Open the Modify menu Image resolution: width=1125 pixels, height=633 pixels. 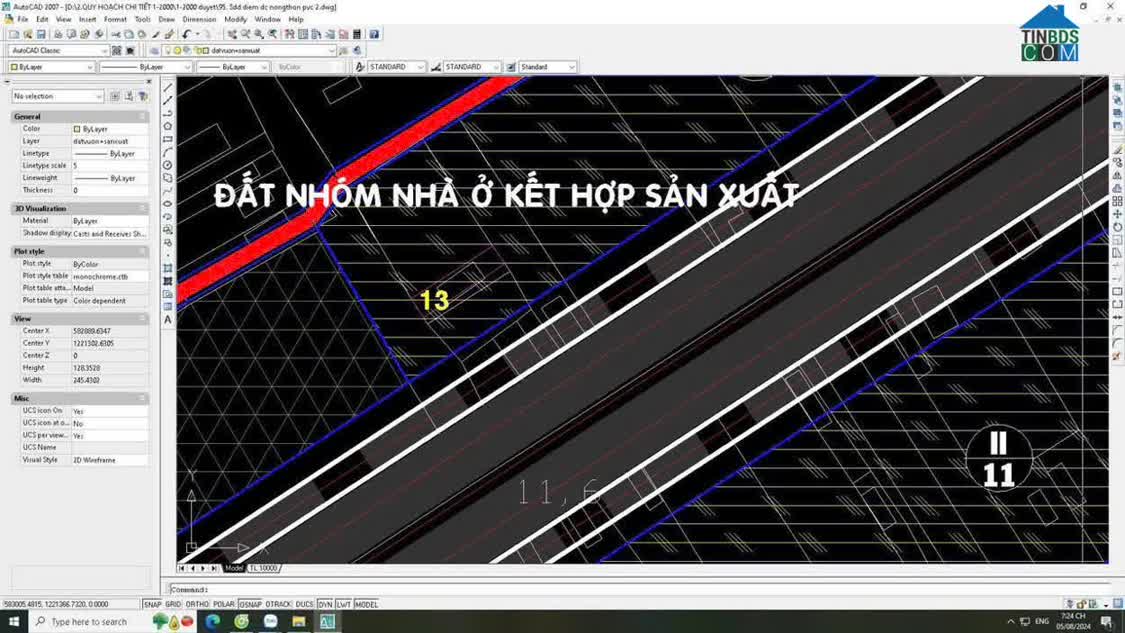pos(235,19)
